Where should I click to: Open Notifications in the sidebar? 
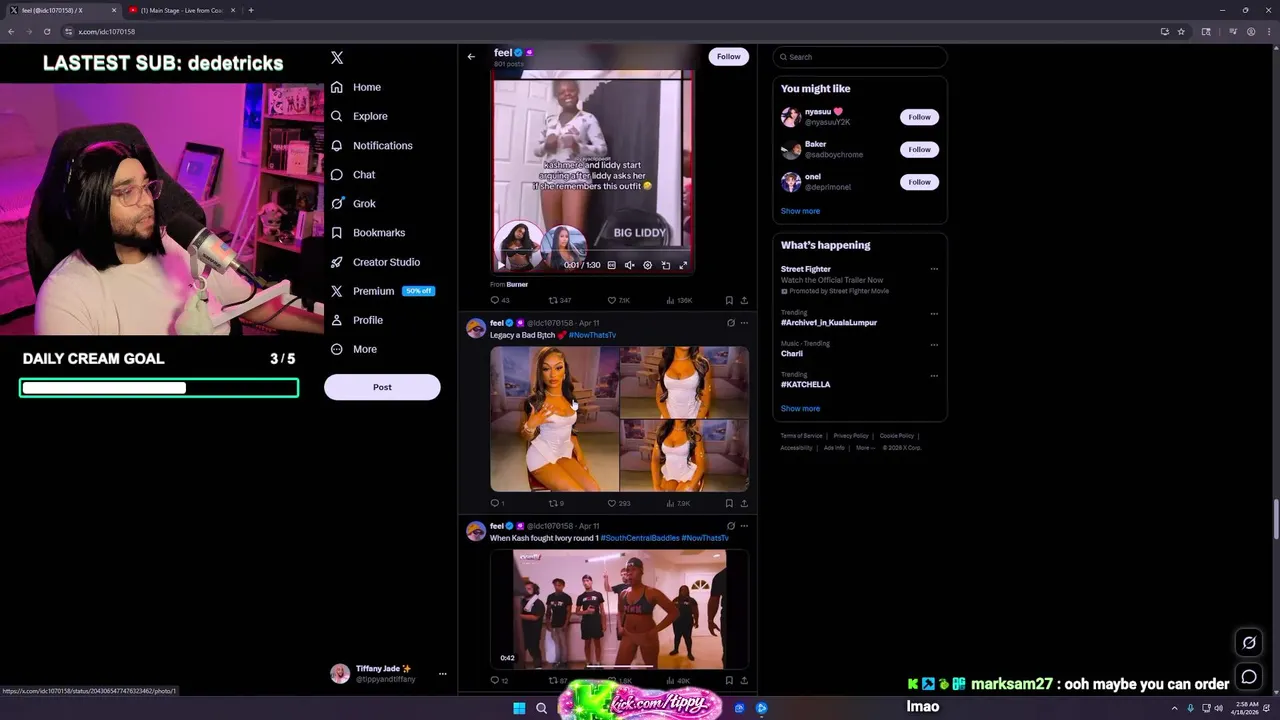(x=371, y=145)
